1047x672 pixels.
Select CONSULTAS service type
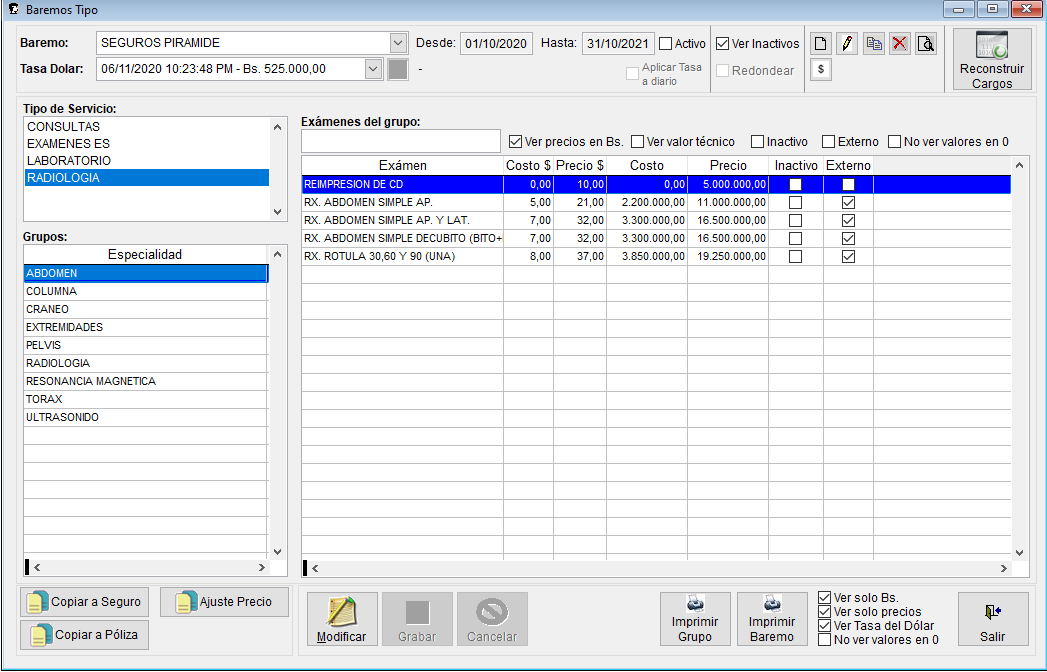coord(147,127)
